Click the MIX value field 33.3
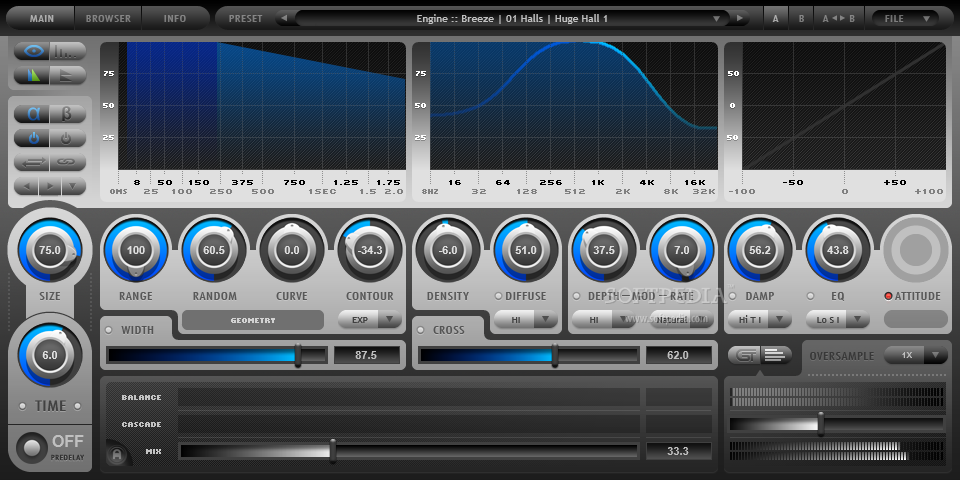 (678, 451)
